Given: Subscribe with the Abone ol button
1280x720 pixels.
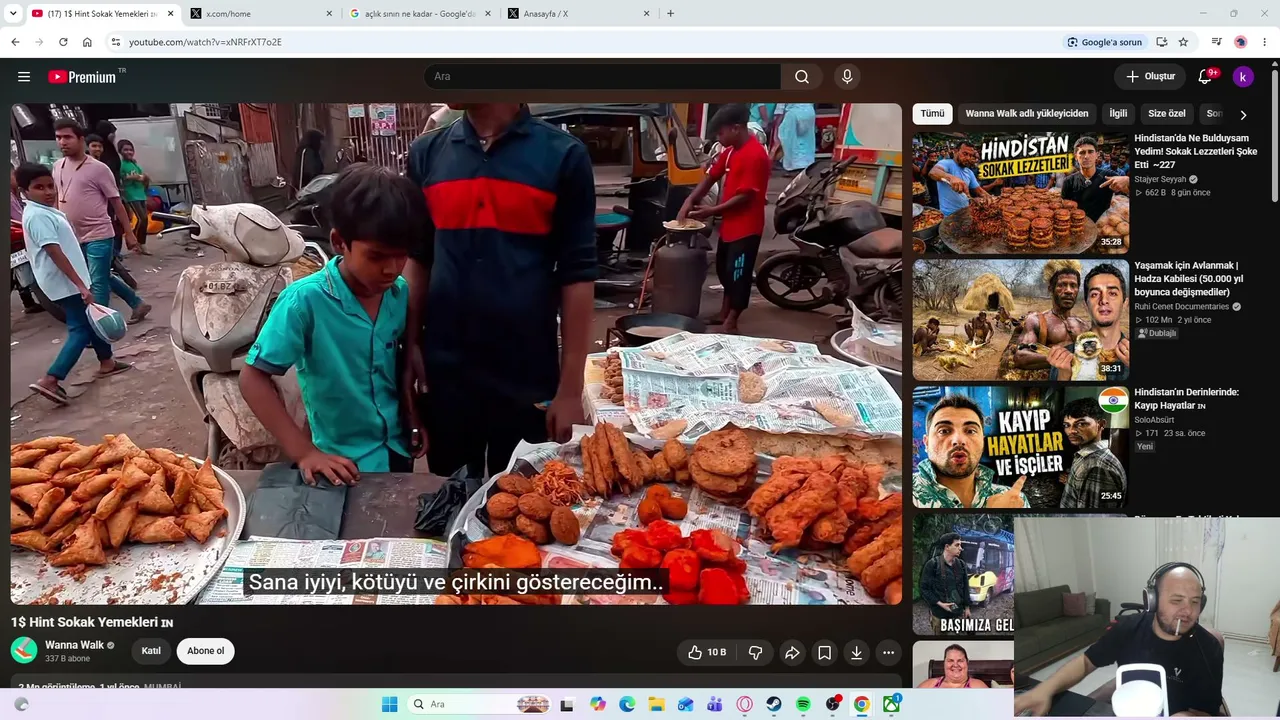Looking at the screenshot, I should (x=205, y=651).
